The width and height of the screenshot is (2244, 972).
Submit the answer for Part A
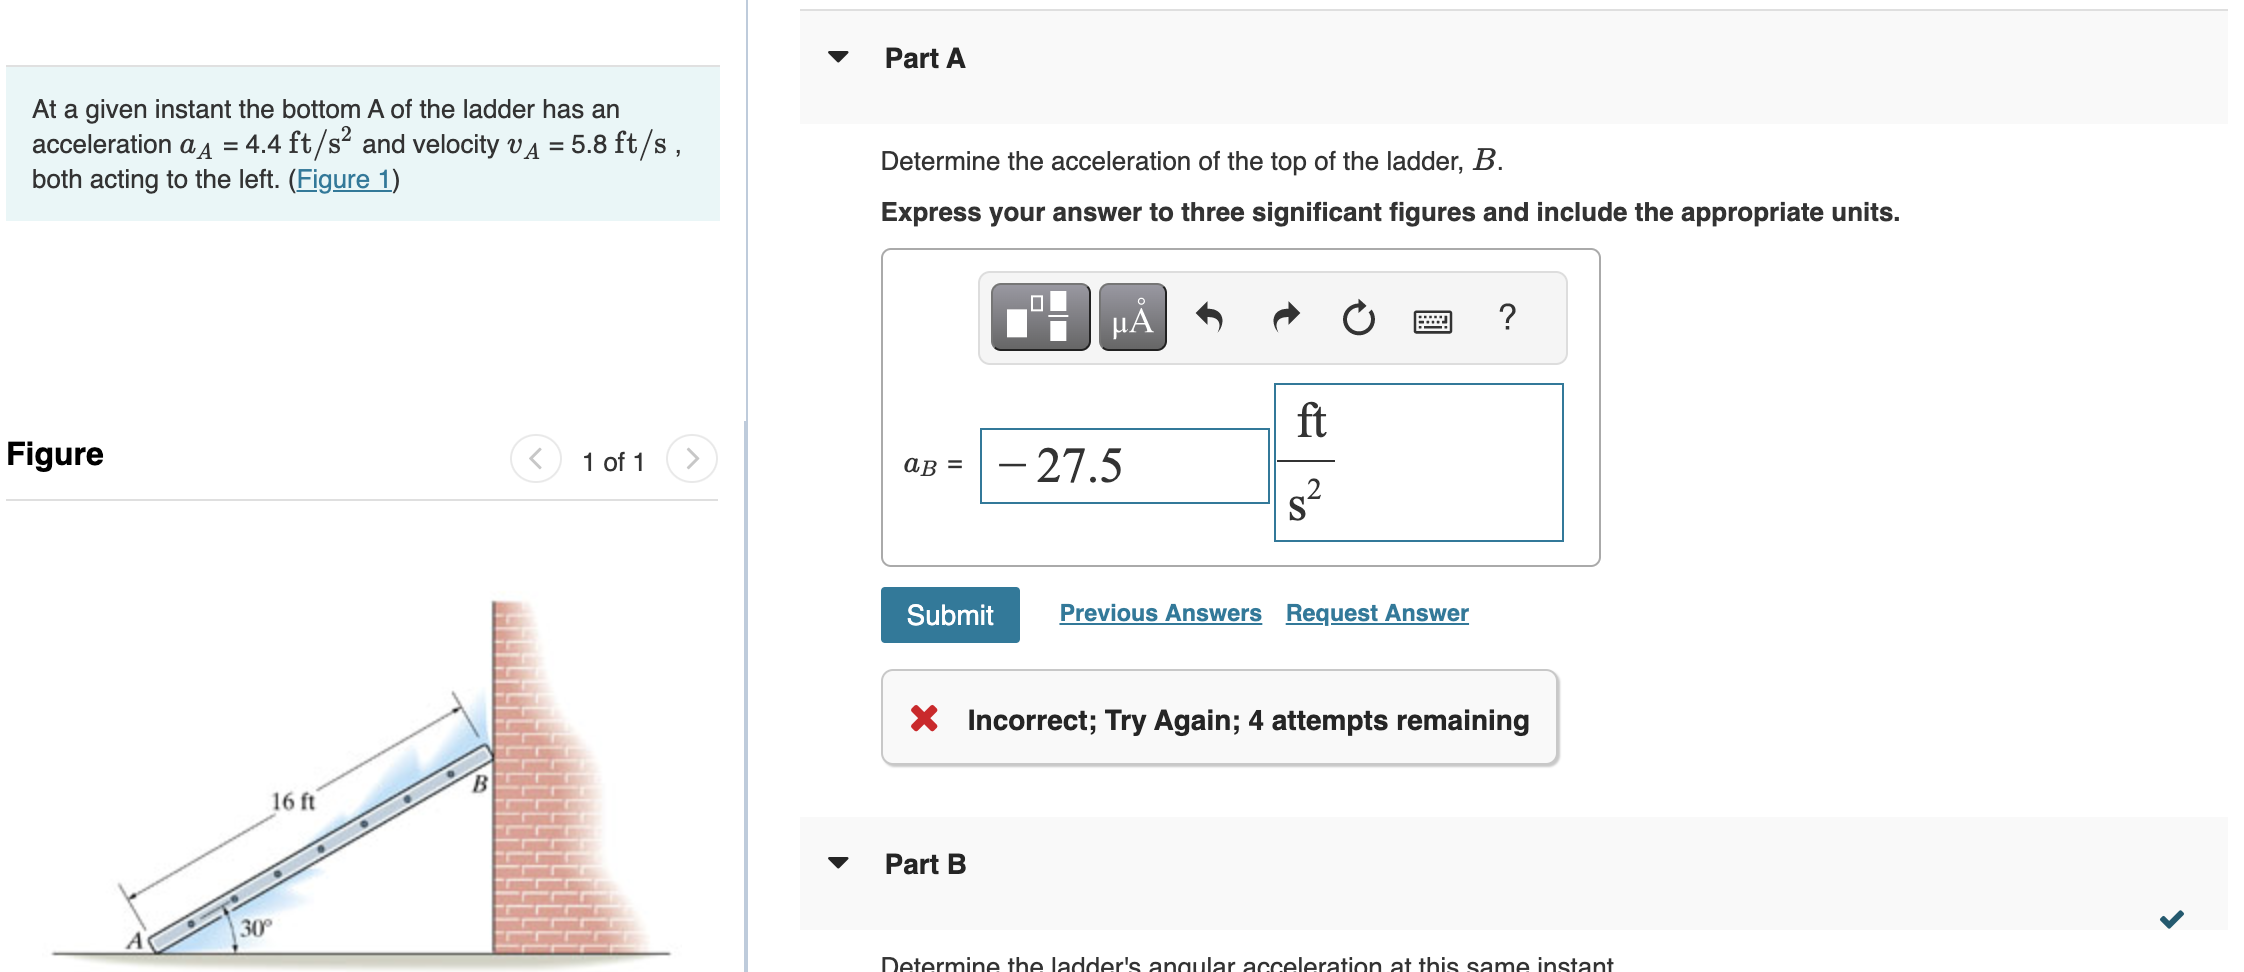[x=949, y=614]
